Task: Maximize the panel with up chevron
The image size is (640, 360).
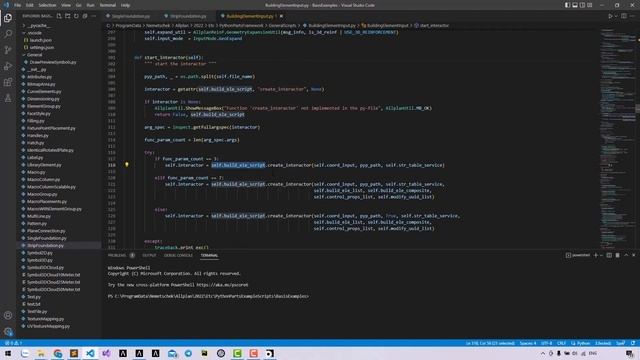Action: tap(626, 255)
